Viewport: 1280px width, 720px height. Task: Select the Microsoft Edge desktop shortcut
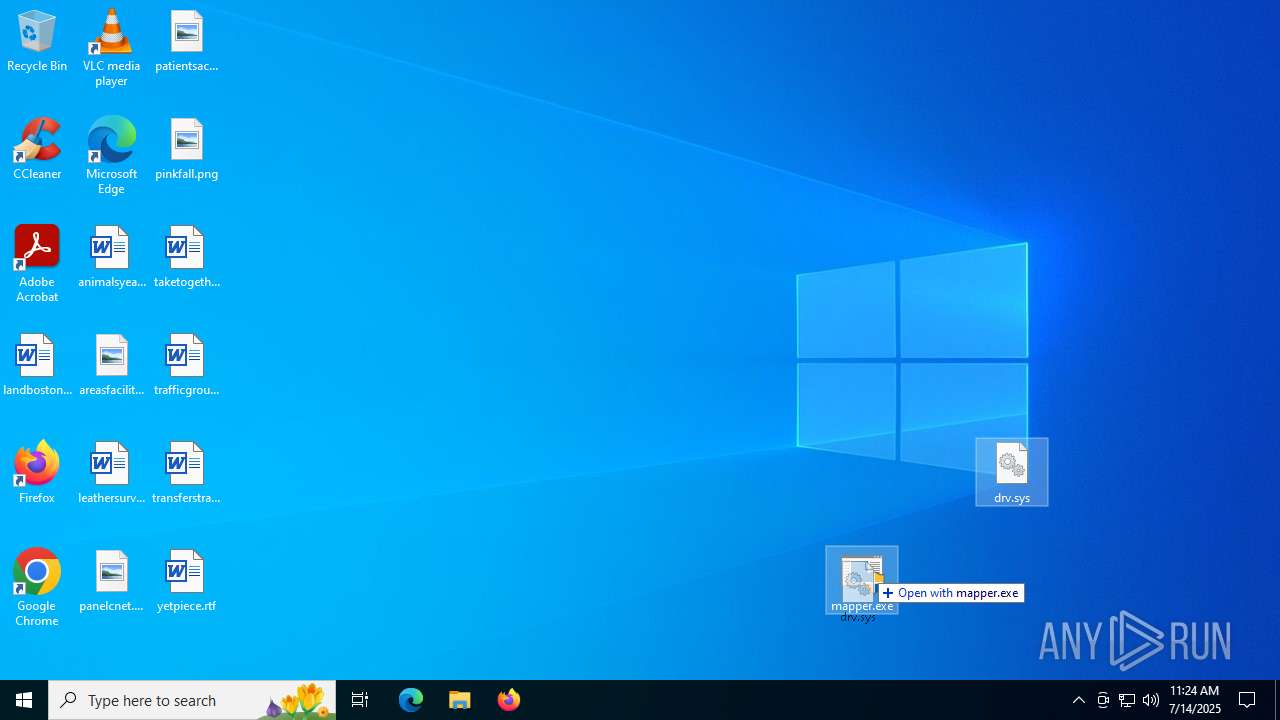[111, 156]
